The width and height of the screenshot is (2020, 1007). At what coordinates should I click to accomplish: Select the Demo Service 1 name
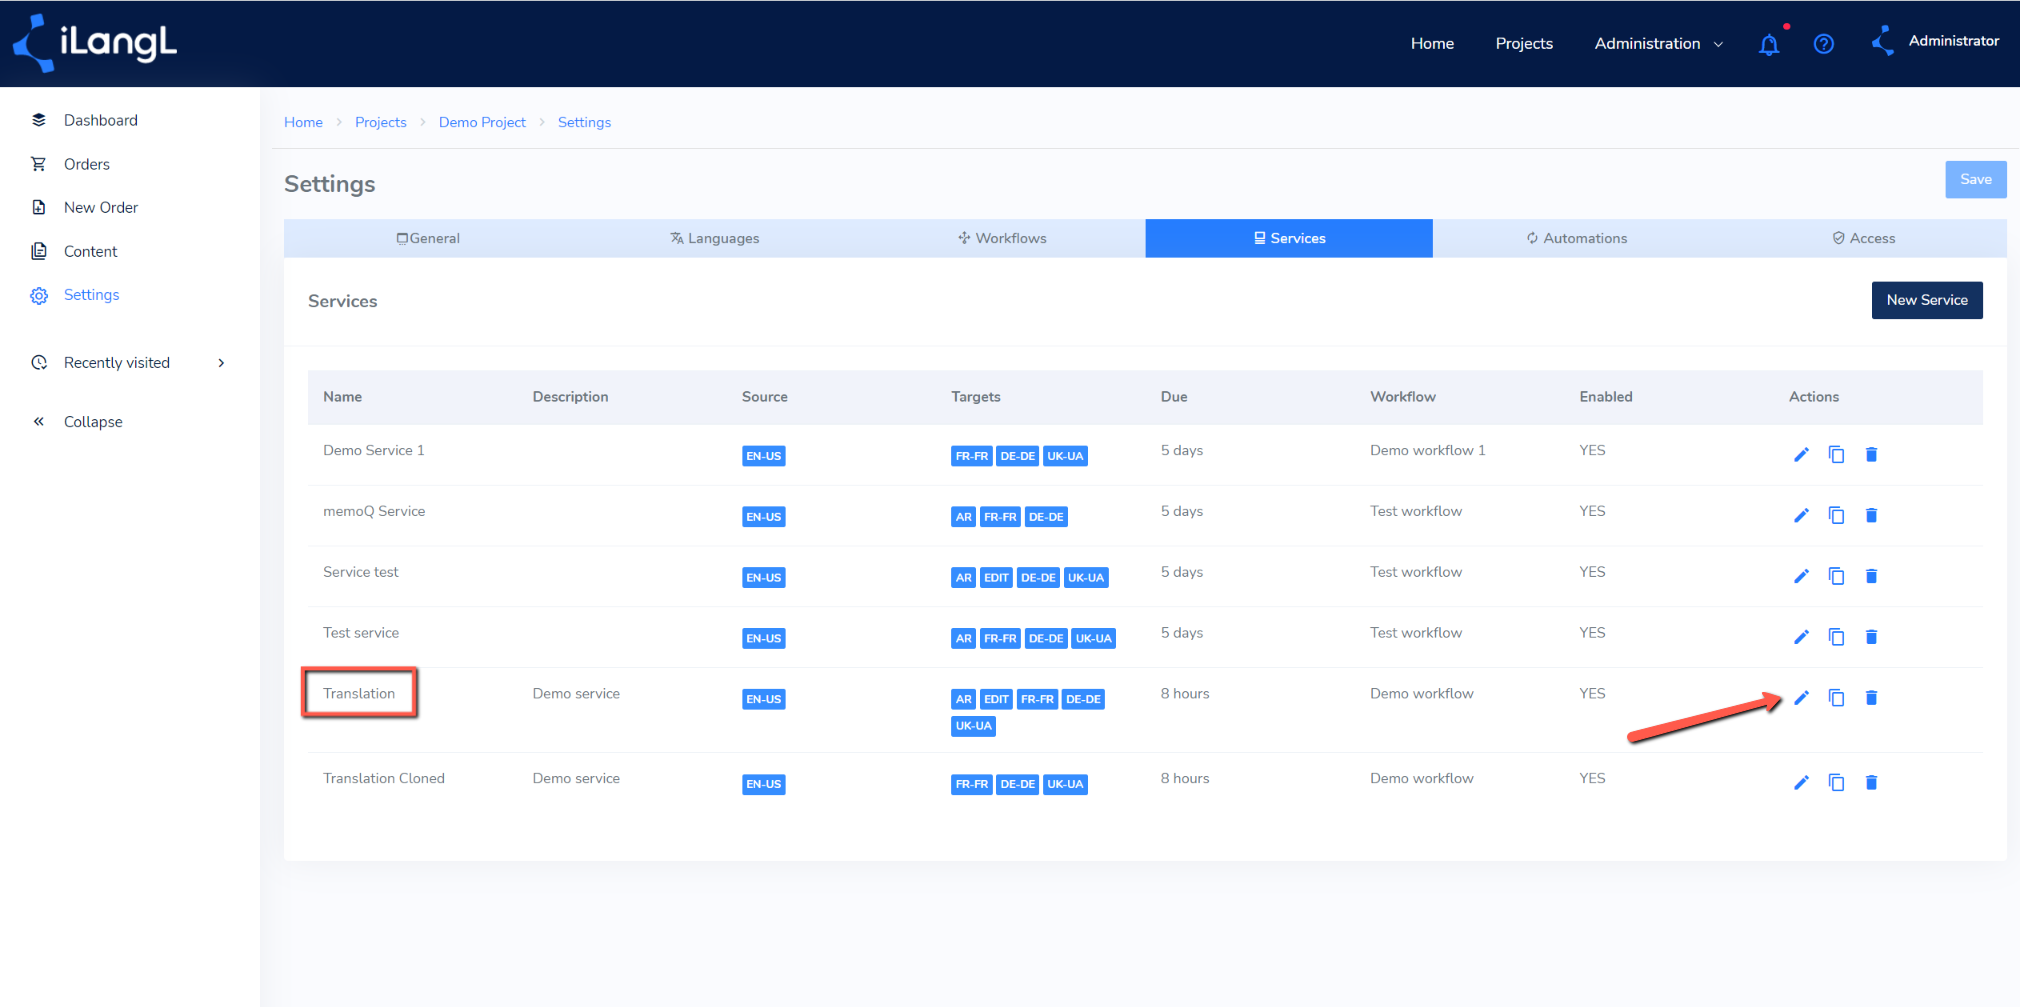coord(373,450)
